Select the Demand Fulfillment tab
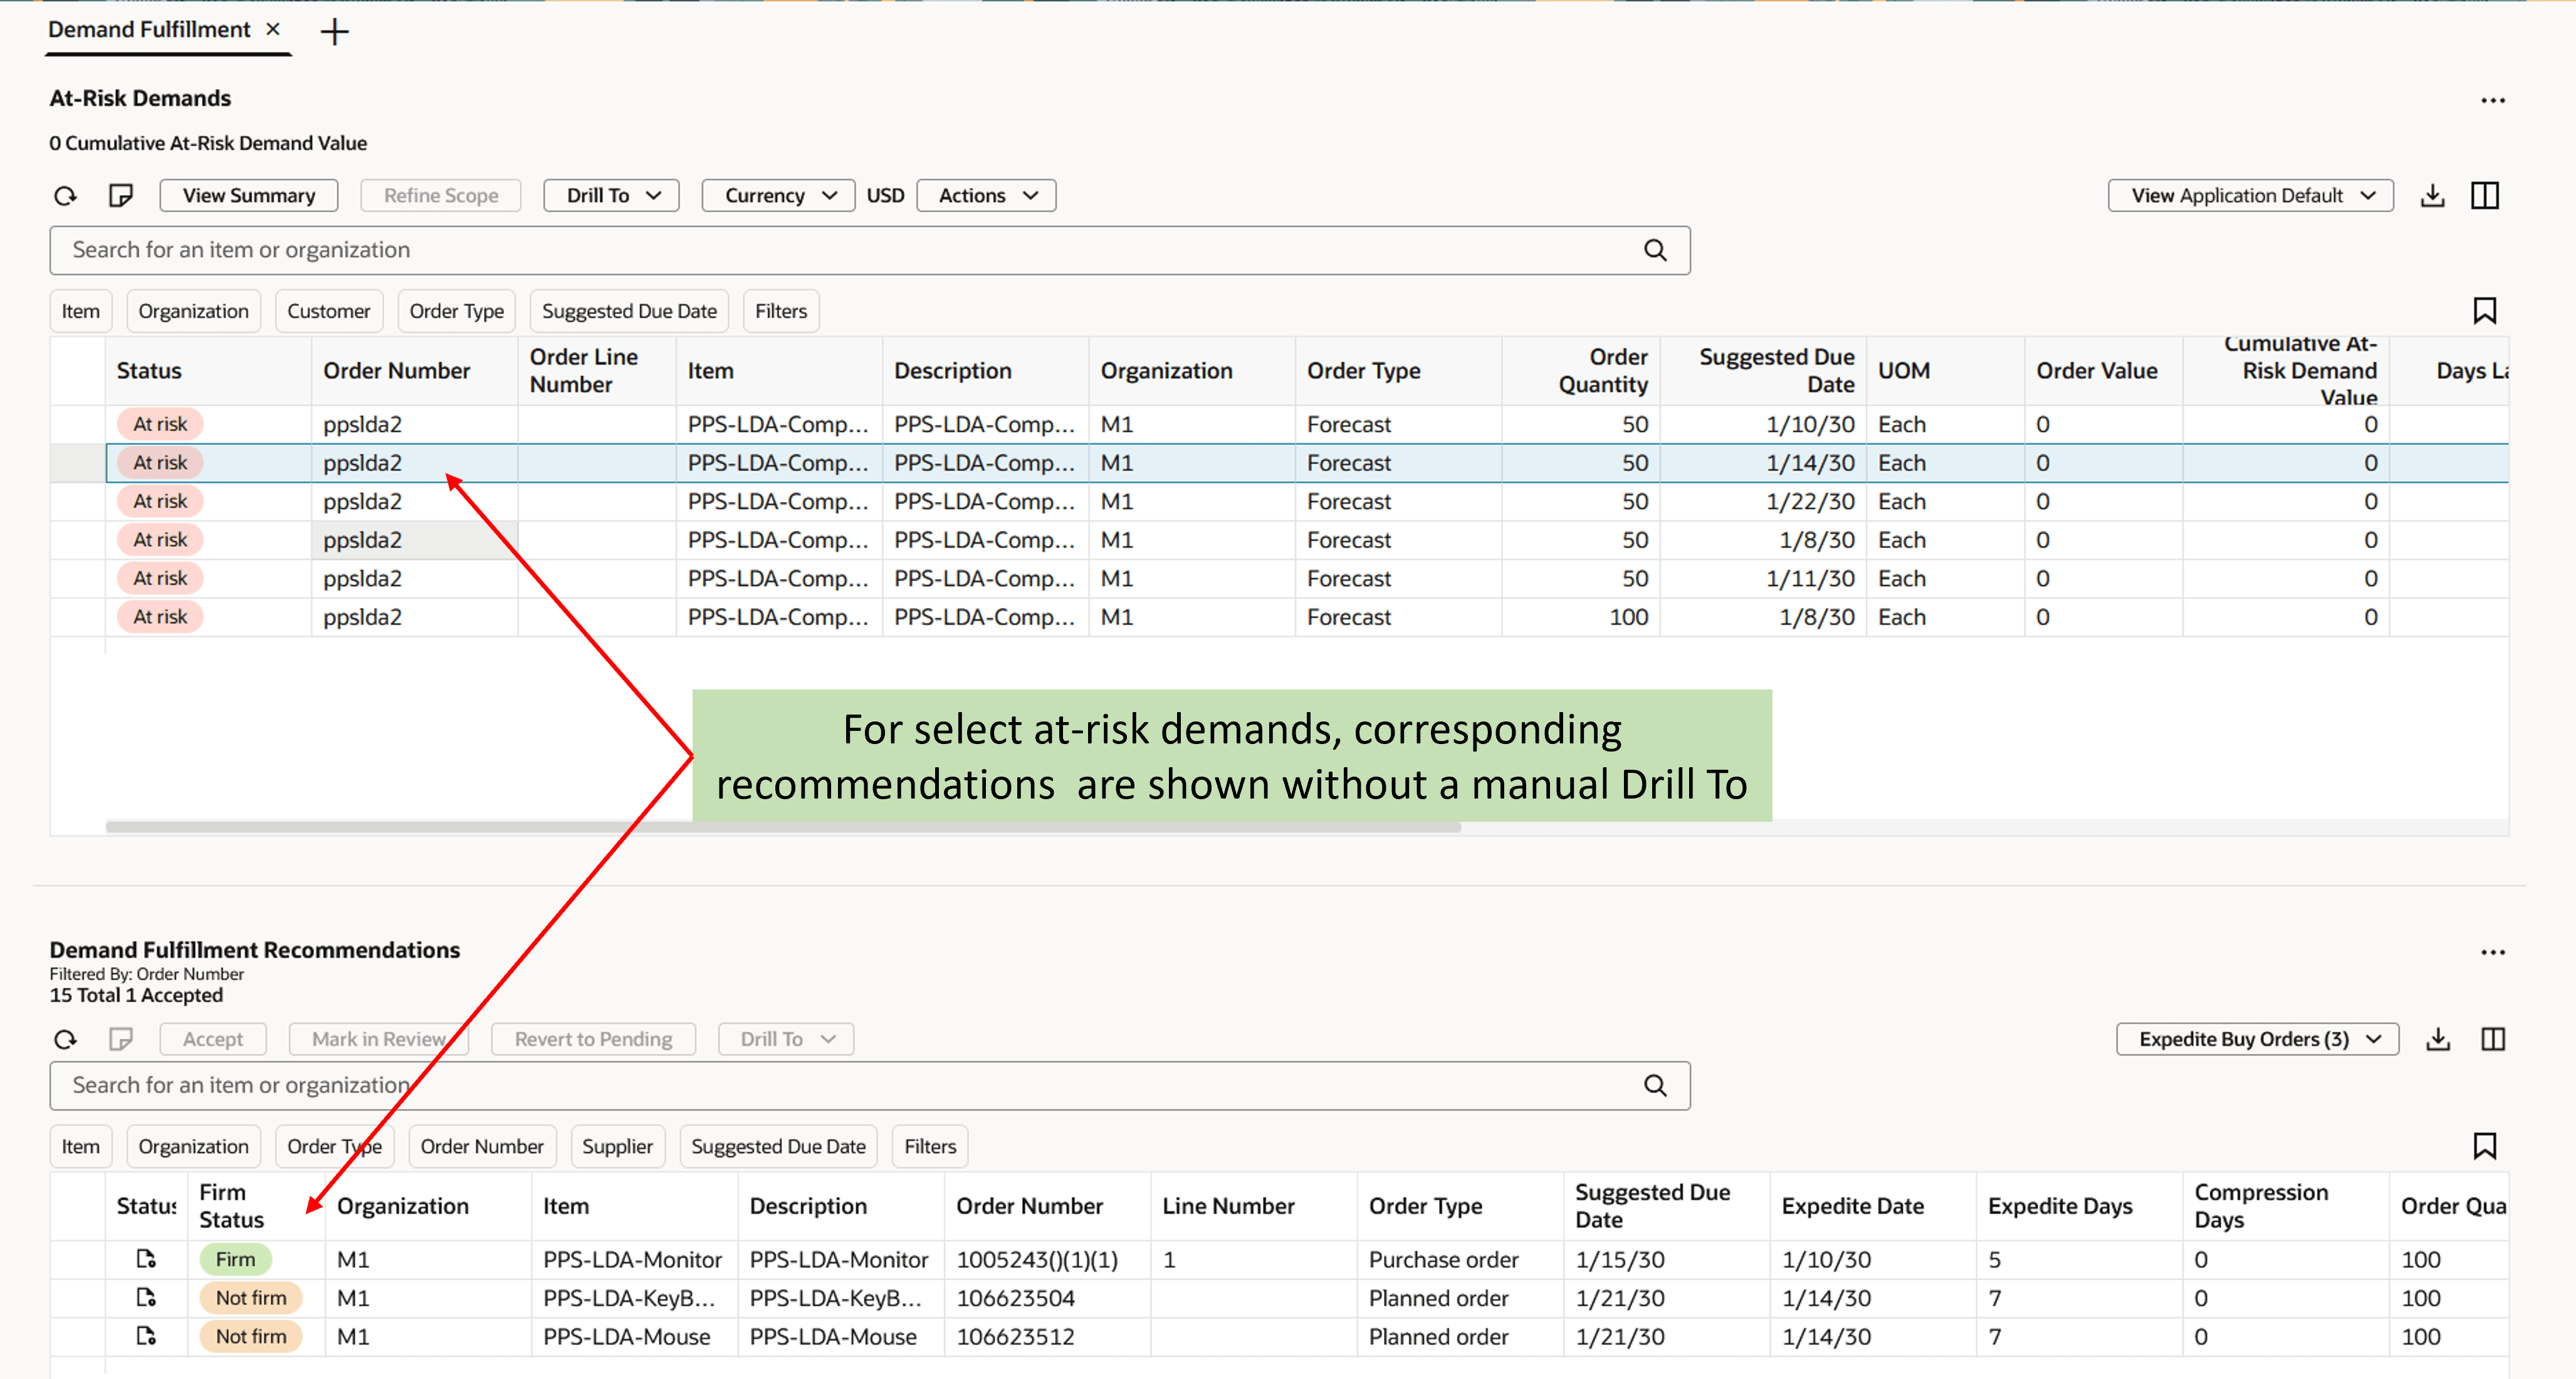Viewport: 2576px width, 1379px height. (150, 30)
